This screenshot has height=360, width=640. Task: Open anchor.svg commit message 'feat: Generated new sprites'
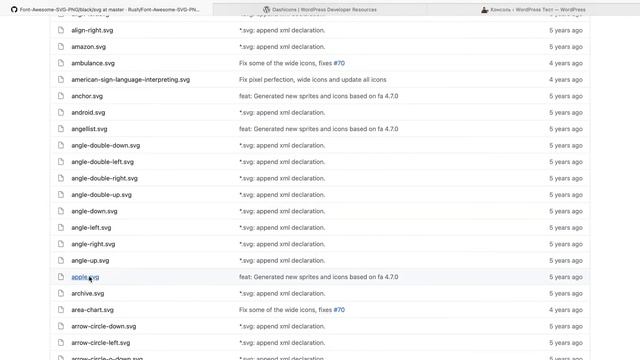(318, 96)
